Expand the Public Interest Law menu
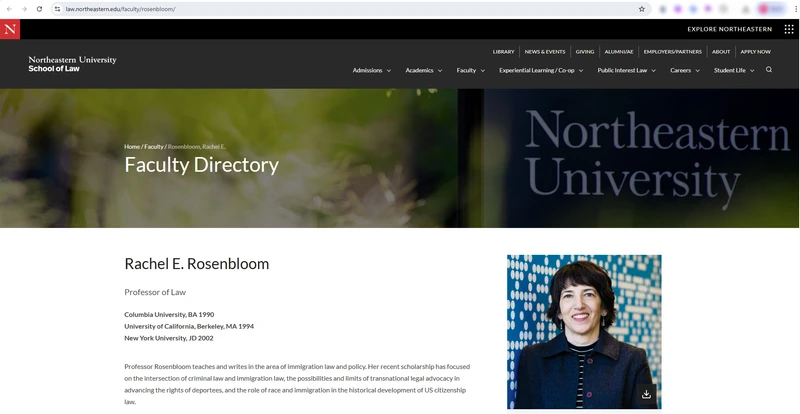Viewport: 800px width, 414px height. [x=627, y=70]
